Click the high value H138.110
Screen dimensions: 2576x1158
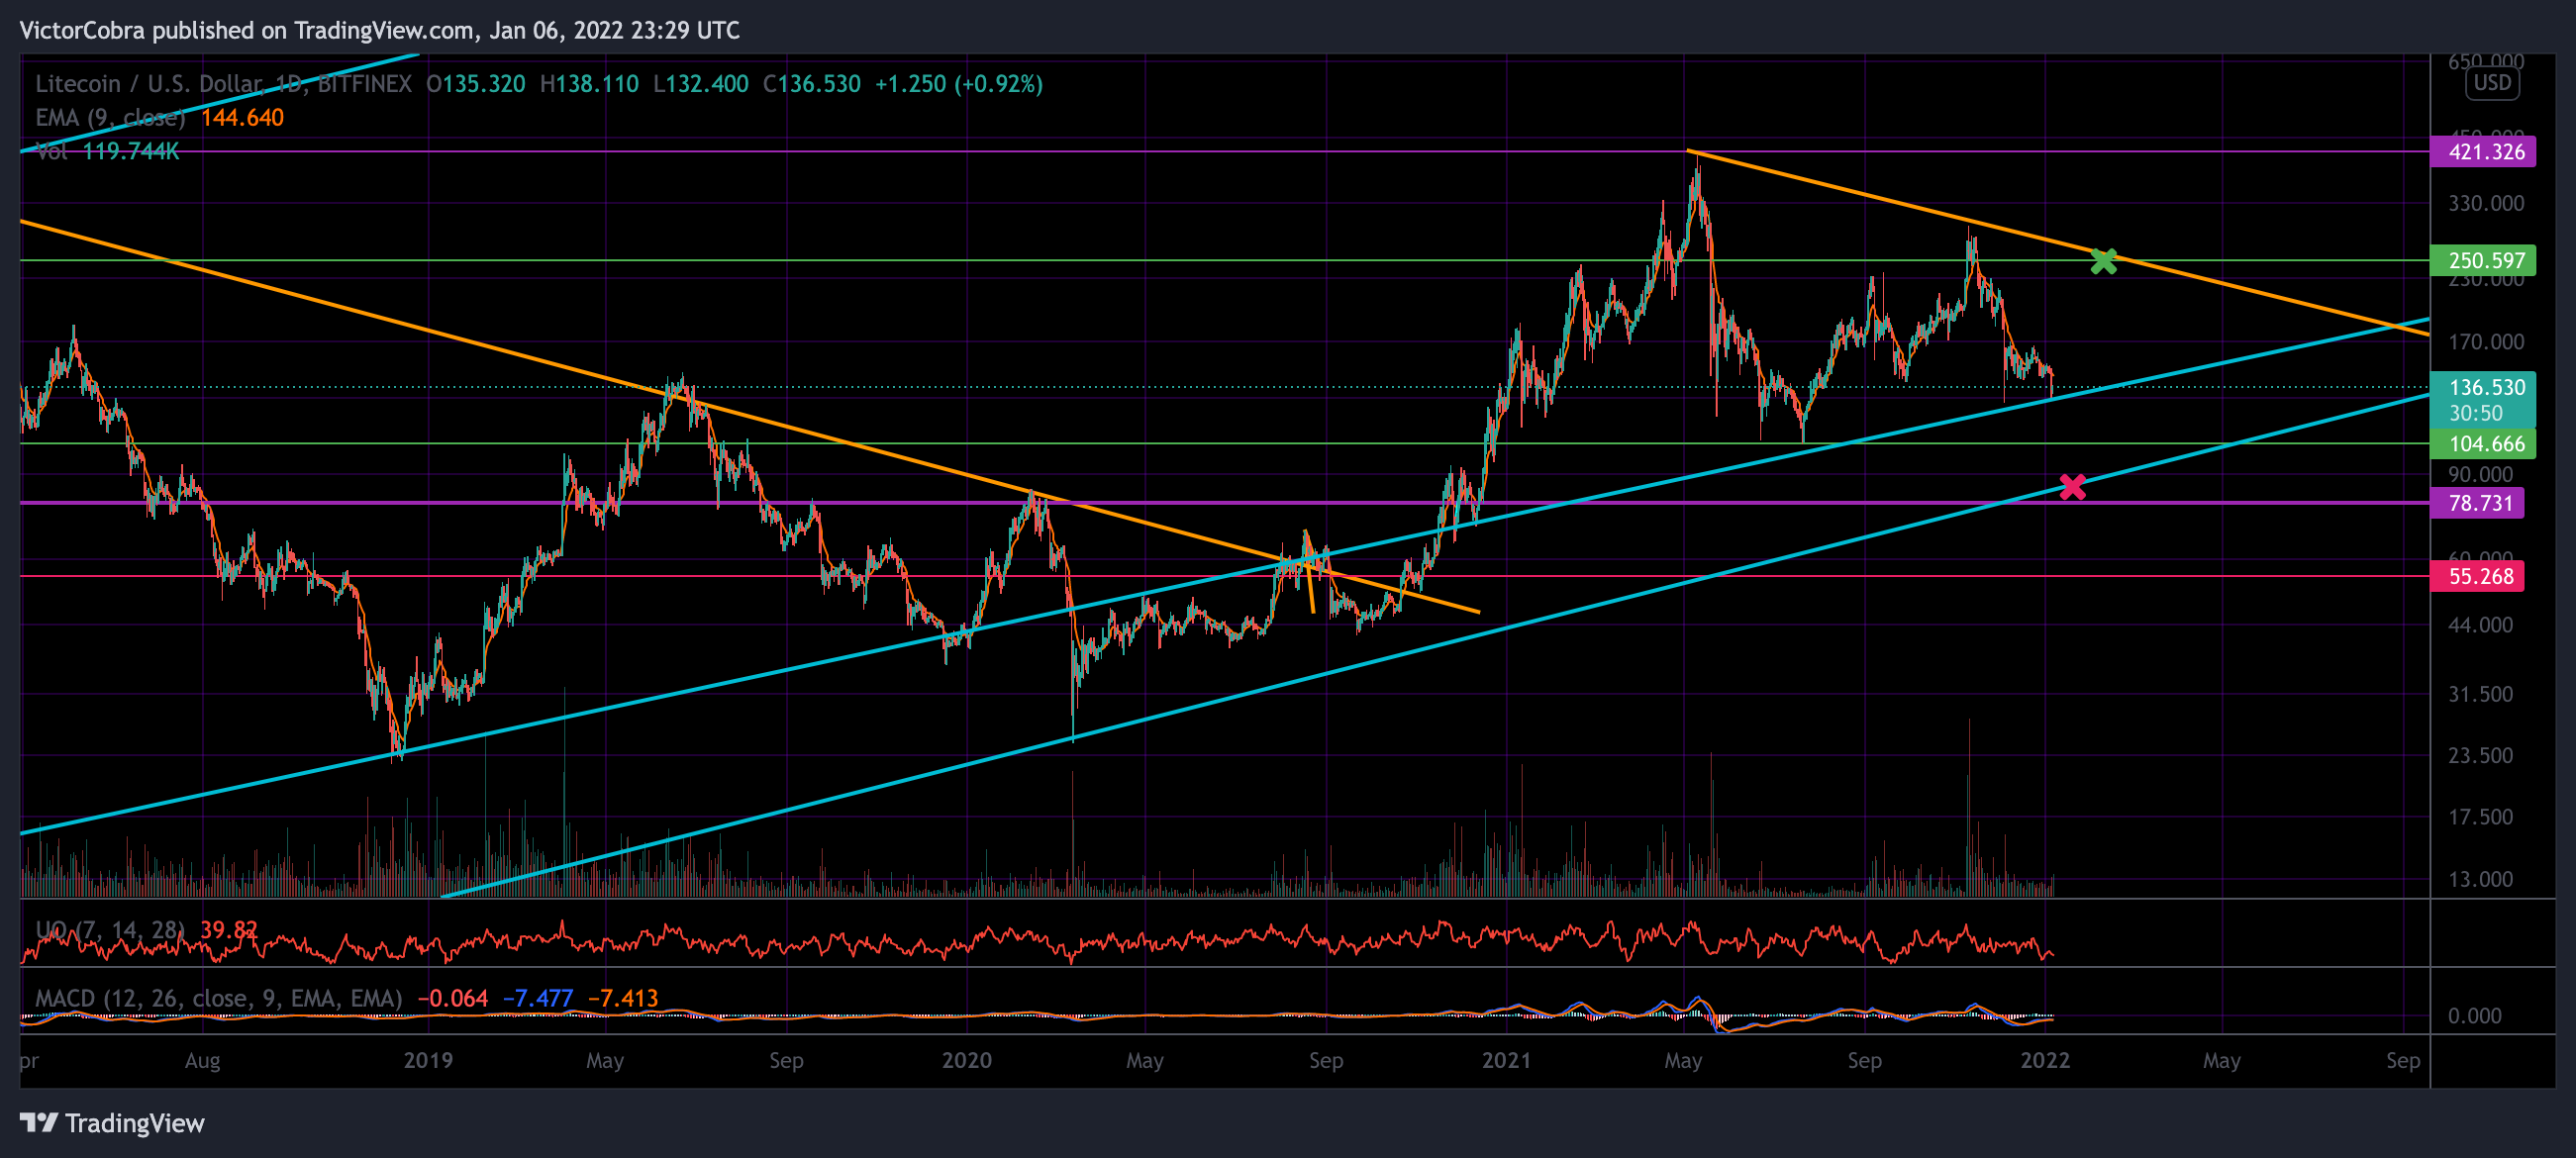(588, 84)
